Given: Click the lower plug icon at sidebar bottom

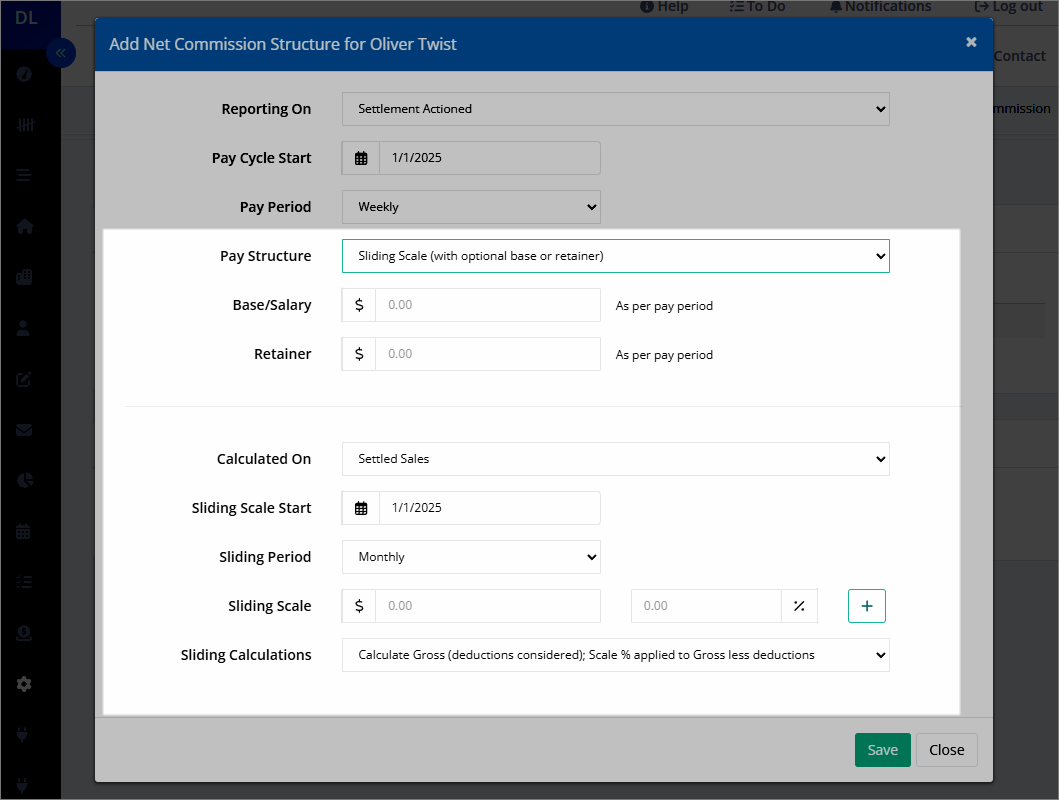Looking at the screenshot, I should [x=22, y=785].
